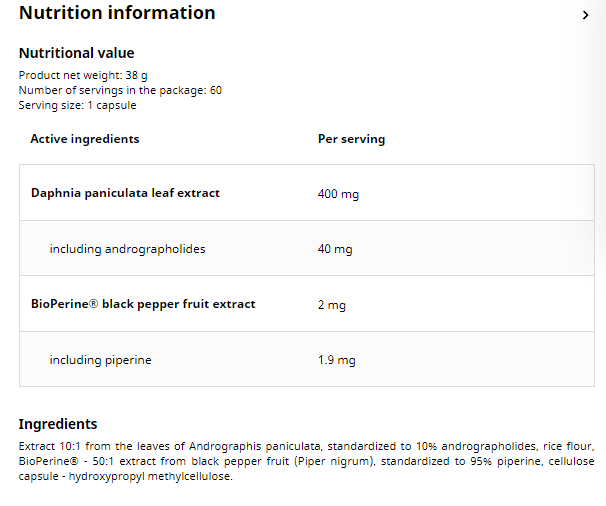This screenshot has height=506, width=606.
Task: Click the number of servings text
Action: tap(120, 90)
